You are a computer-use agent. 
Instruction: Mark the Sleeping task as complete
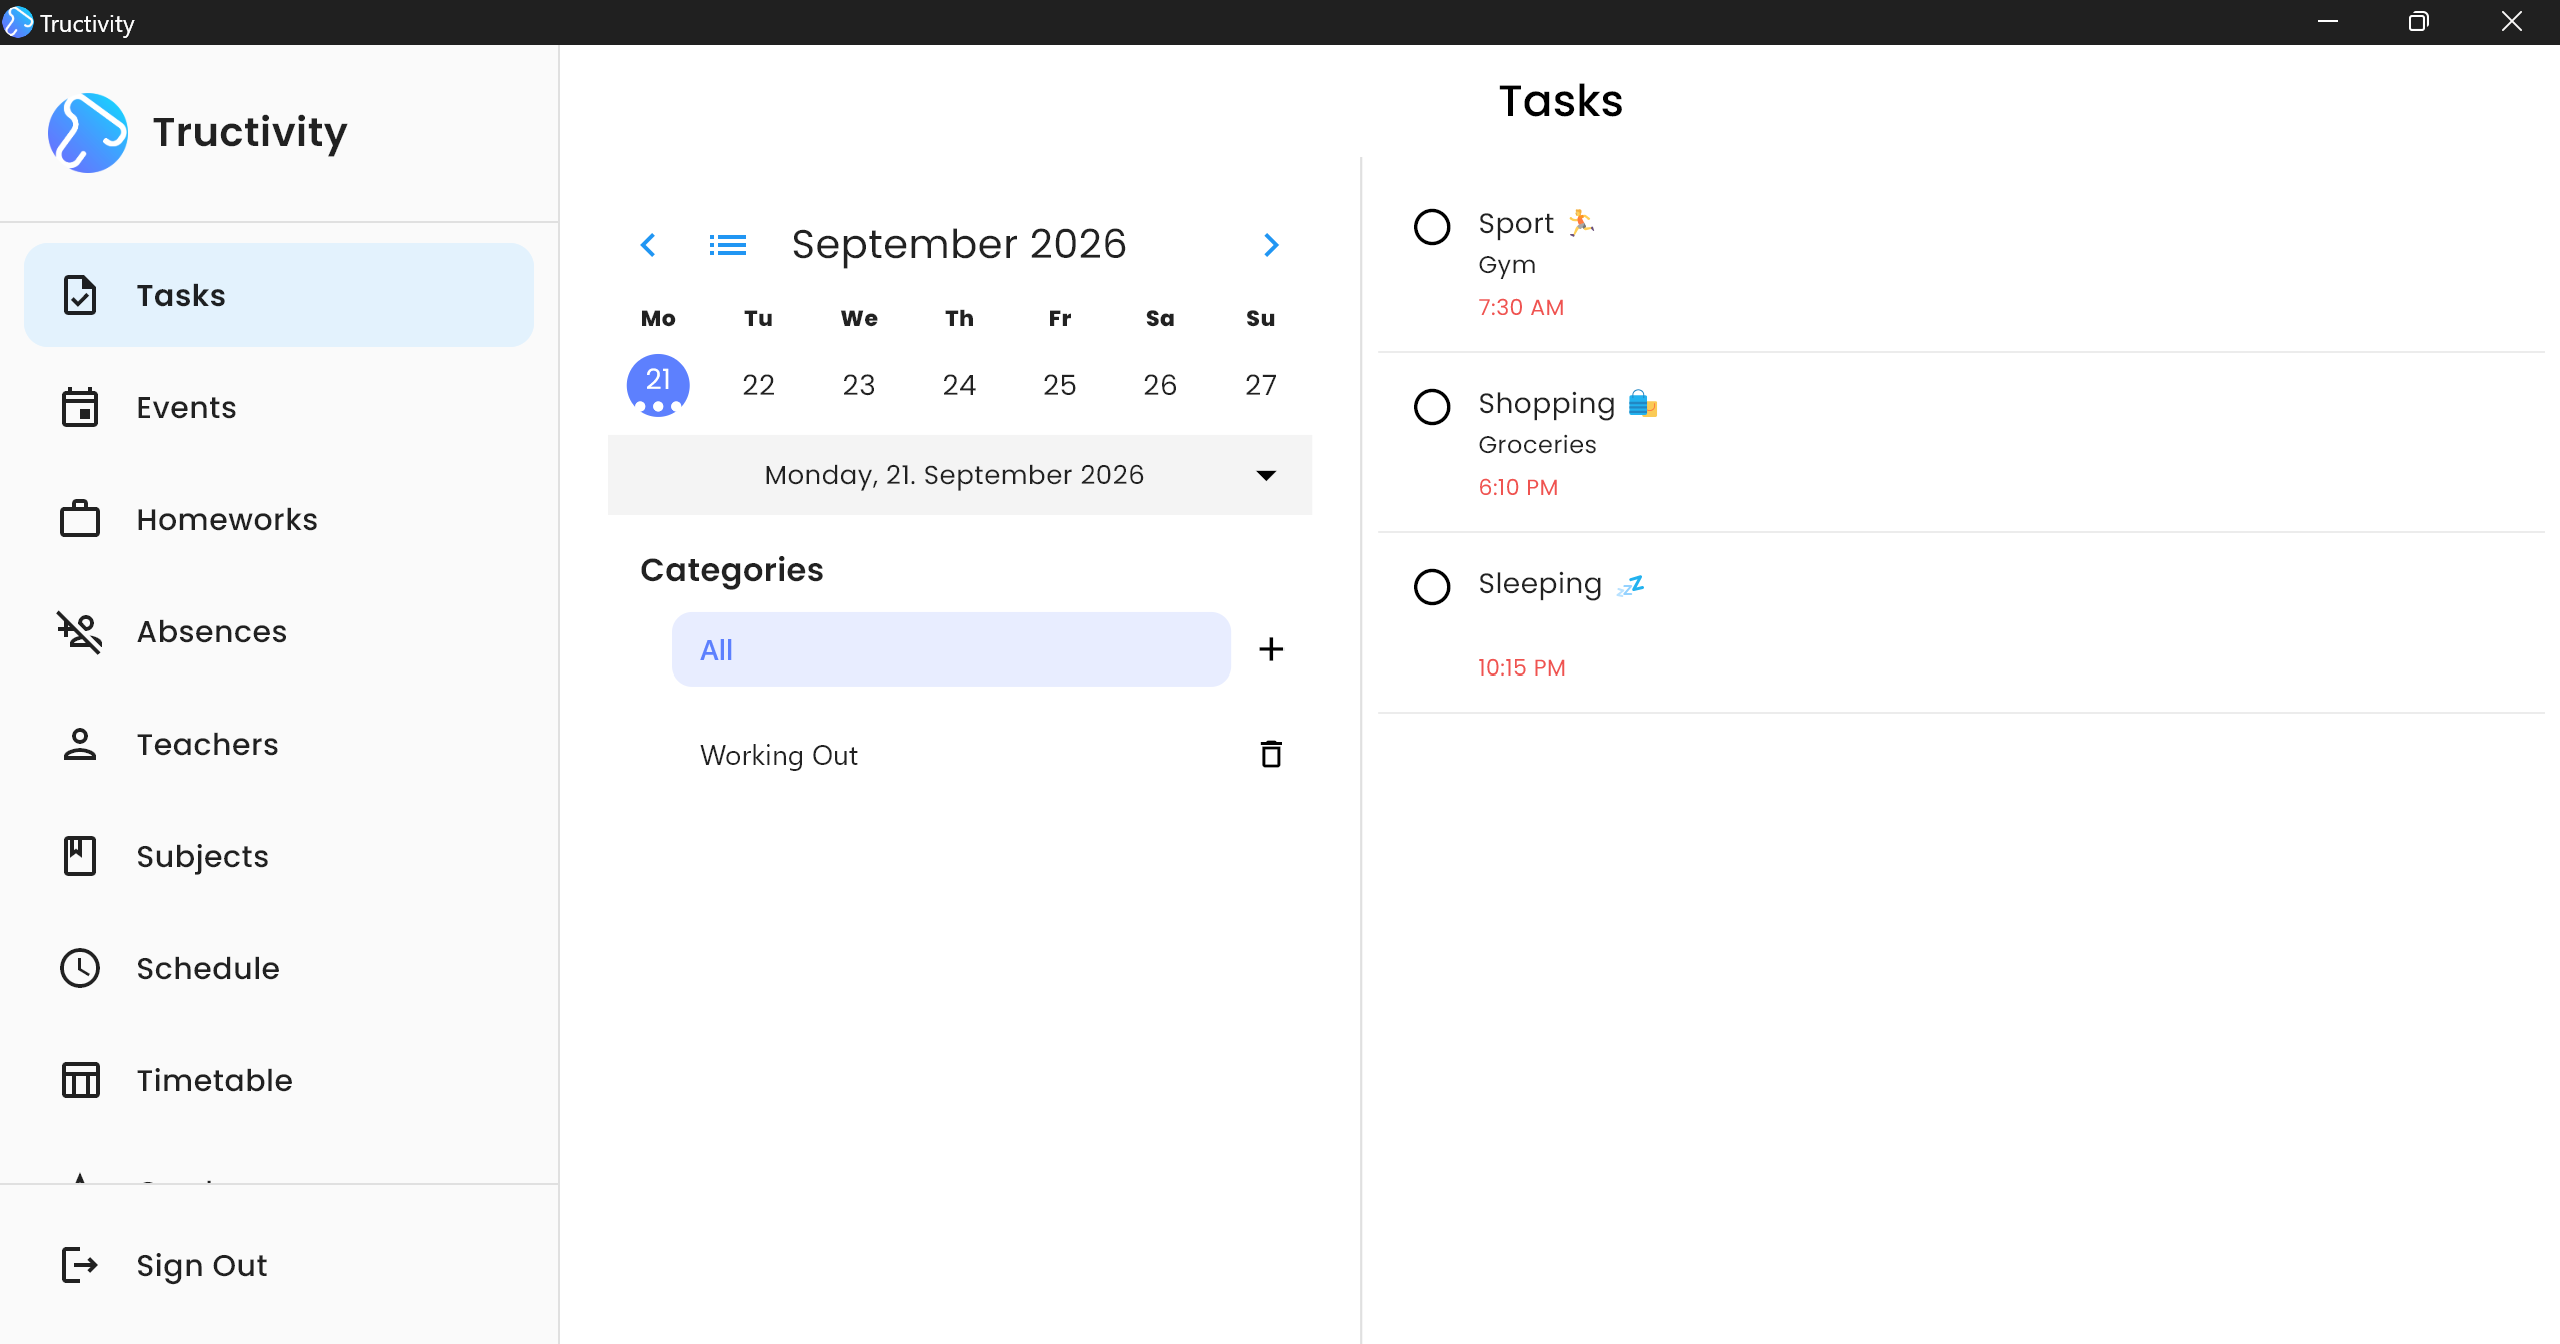(1432, 587)
